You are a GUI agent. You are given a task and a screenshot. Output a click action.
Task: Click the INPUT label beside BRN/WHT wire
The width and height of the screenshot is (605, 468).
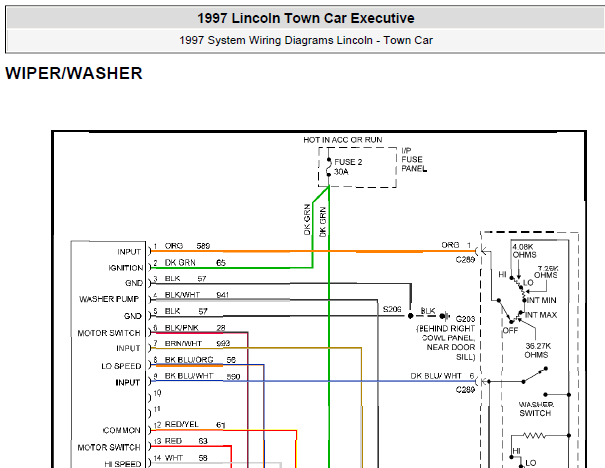(128, 348)
